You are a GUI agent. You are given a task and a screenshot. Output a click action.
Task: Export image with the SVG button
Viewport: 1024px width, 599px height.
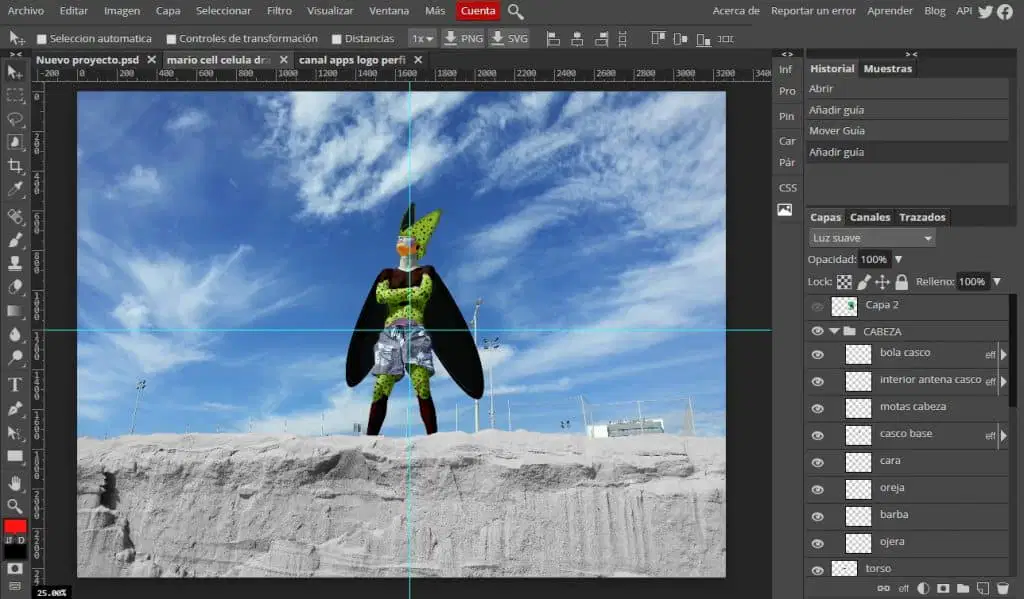tap(509, 39)
